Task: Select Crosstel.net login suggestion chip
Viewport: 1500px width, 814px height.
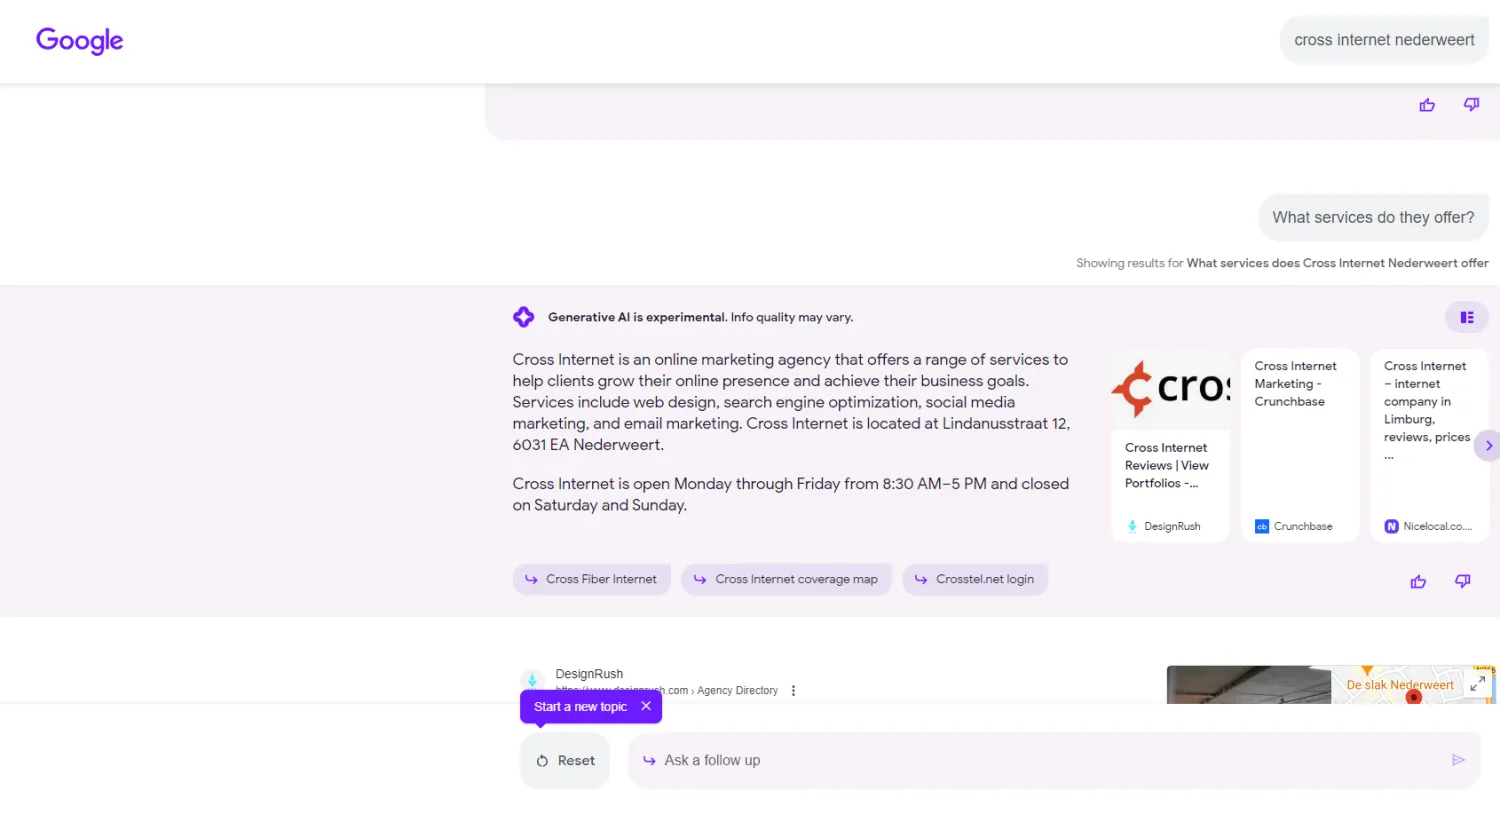Action: (974, 580)
